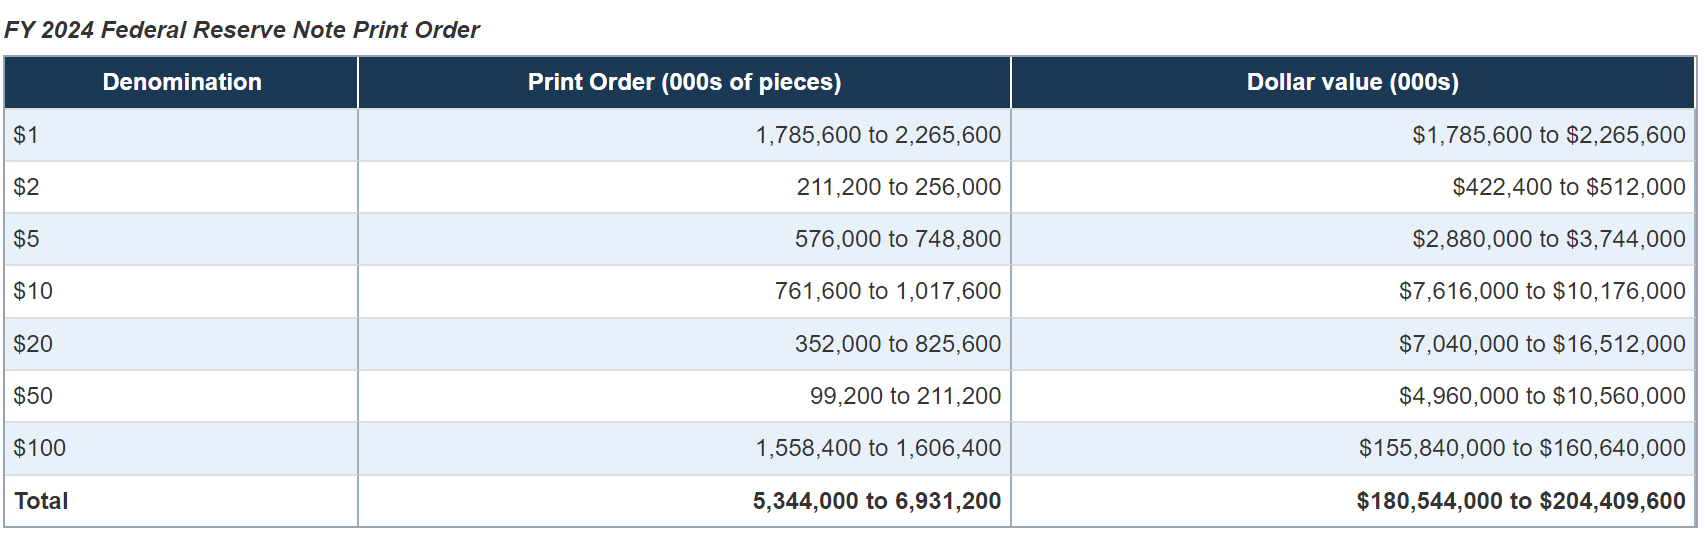Click the Print Order column header

click(x=684, y=82)
